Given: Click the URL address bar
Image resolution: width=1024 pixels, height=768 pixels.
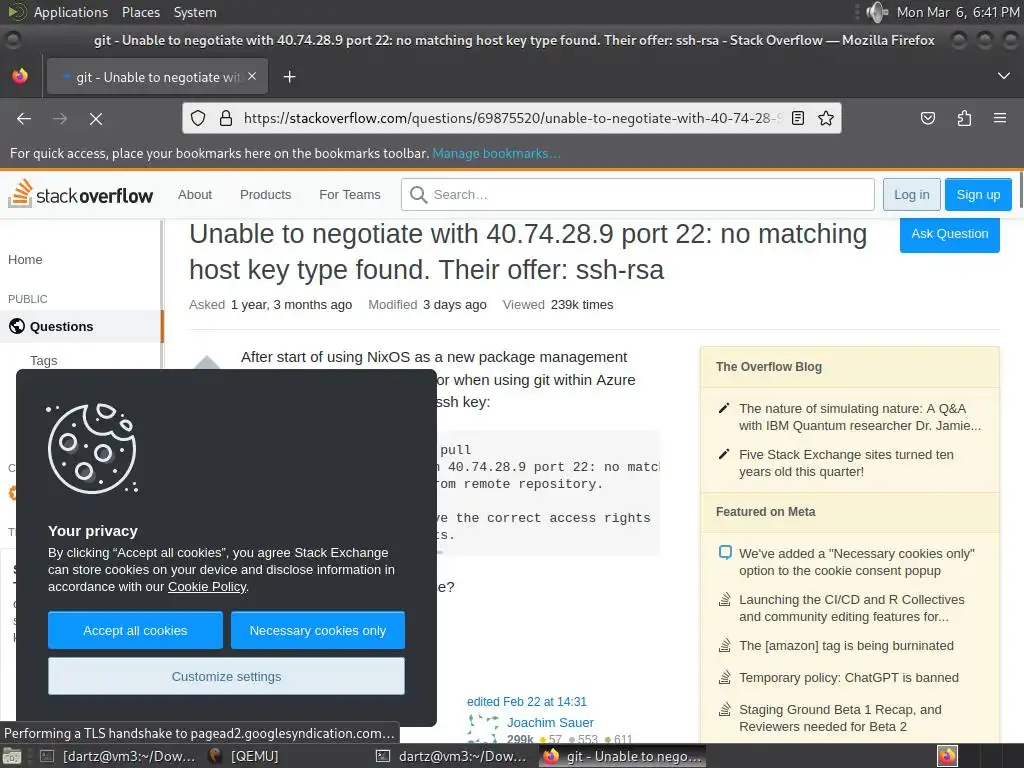Looking at the screenshot, I should pos(511,118).
